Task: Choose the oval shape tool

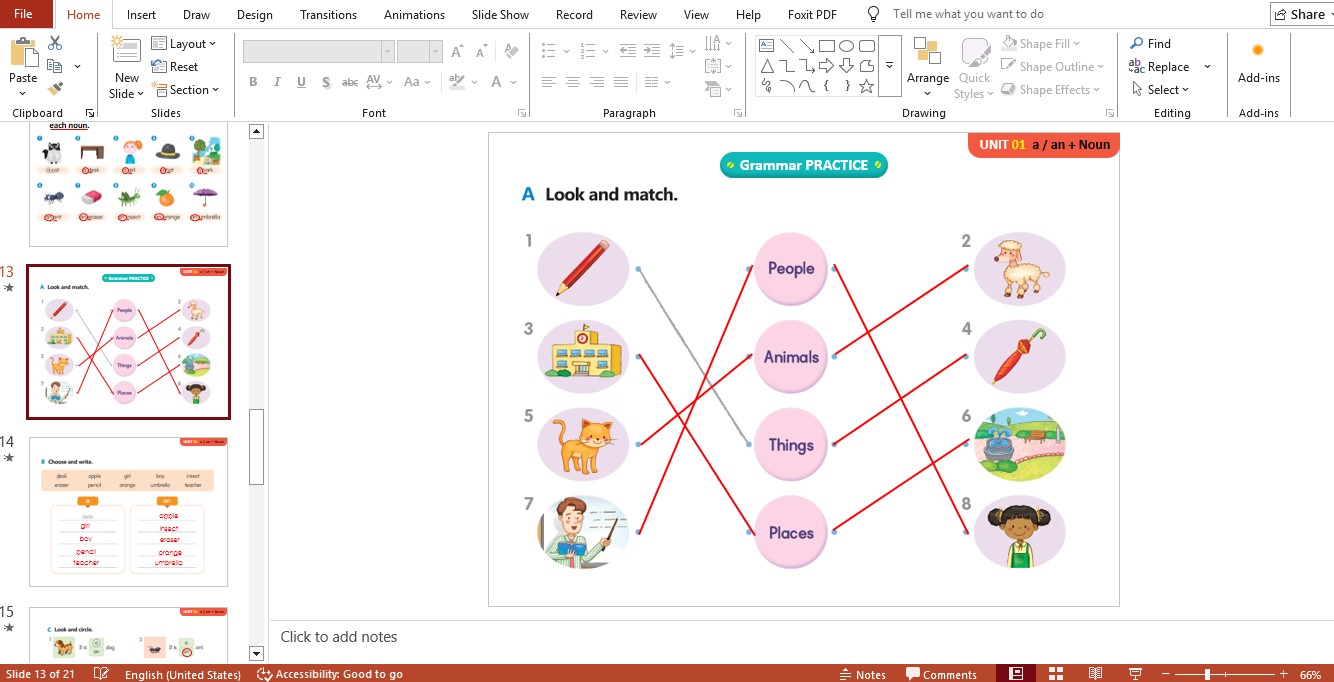Action: (x=846, y=45)
